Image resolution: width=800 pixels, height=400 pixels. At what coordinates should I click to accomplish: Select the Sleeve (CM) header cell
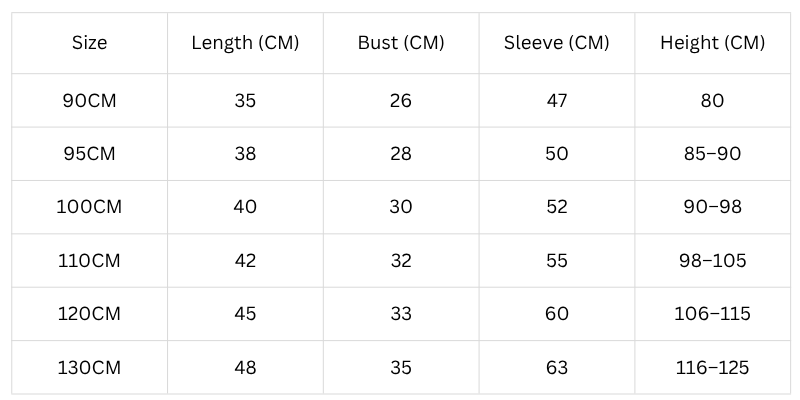556,43
